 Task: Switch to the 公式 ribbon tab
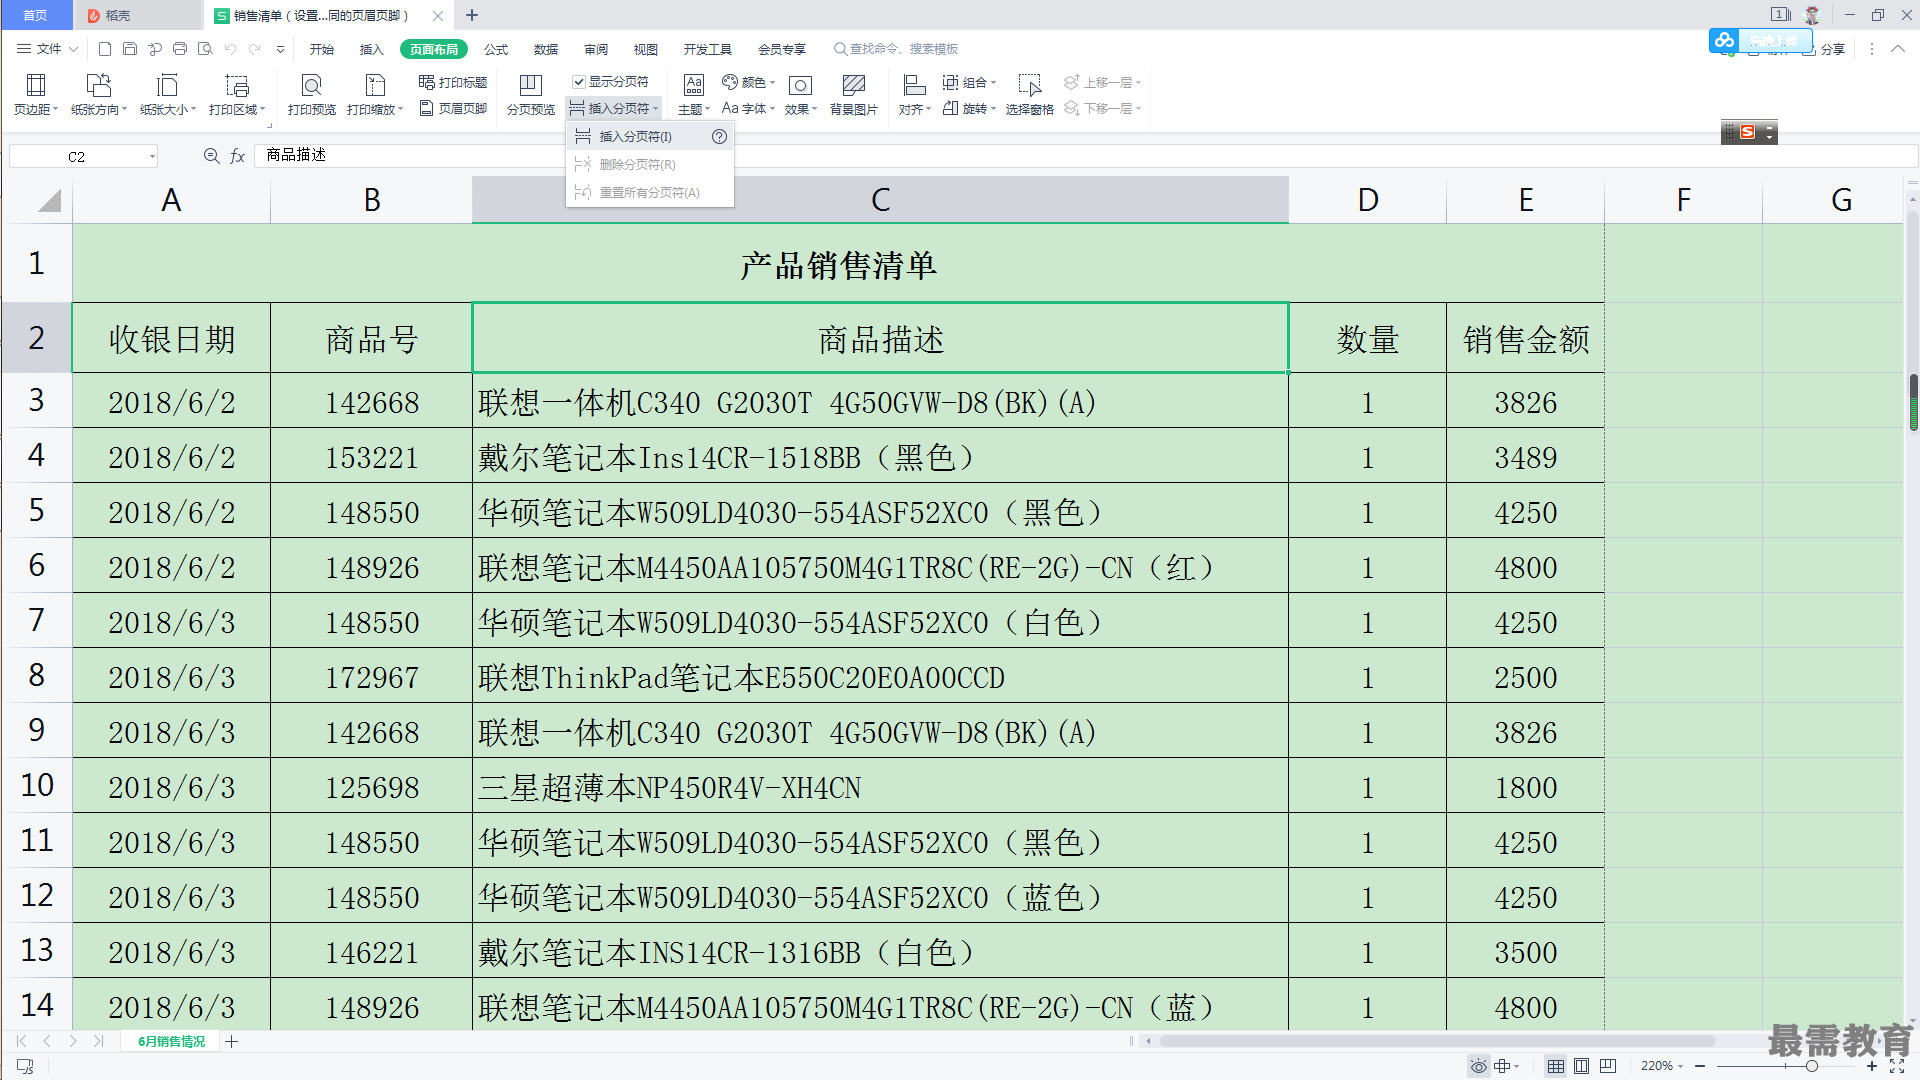[x=496, y=49]
